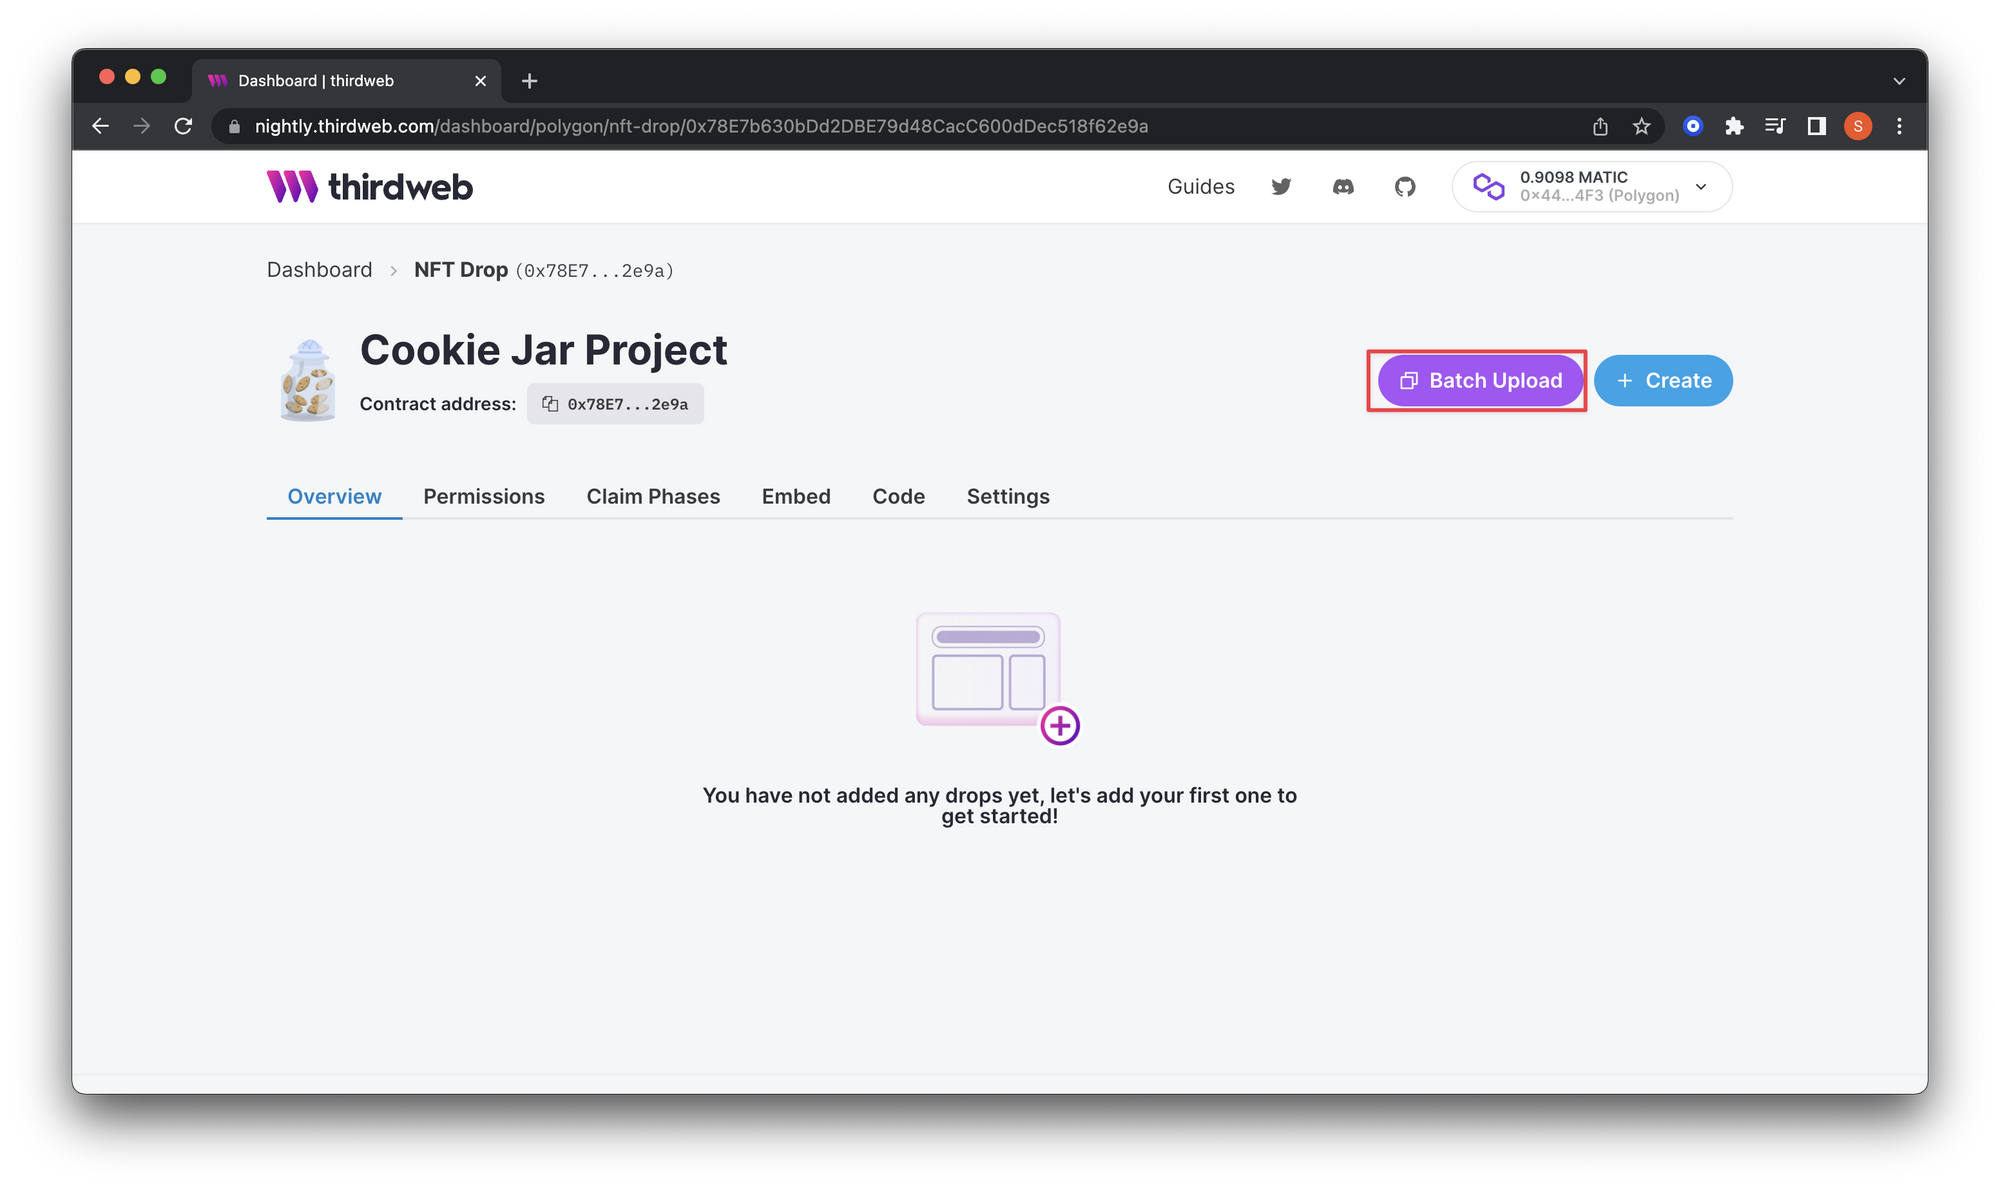
Task: Click the browser forward arrow
Action: 142,126
